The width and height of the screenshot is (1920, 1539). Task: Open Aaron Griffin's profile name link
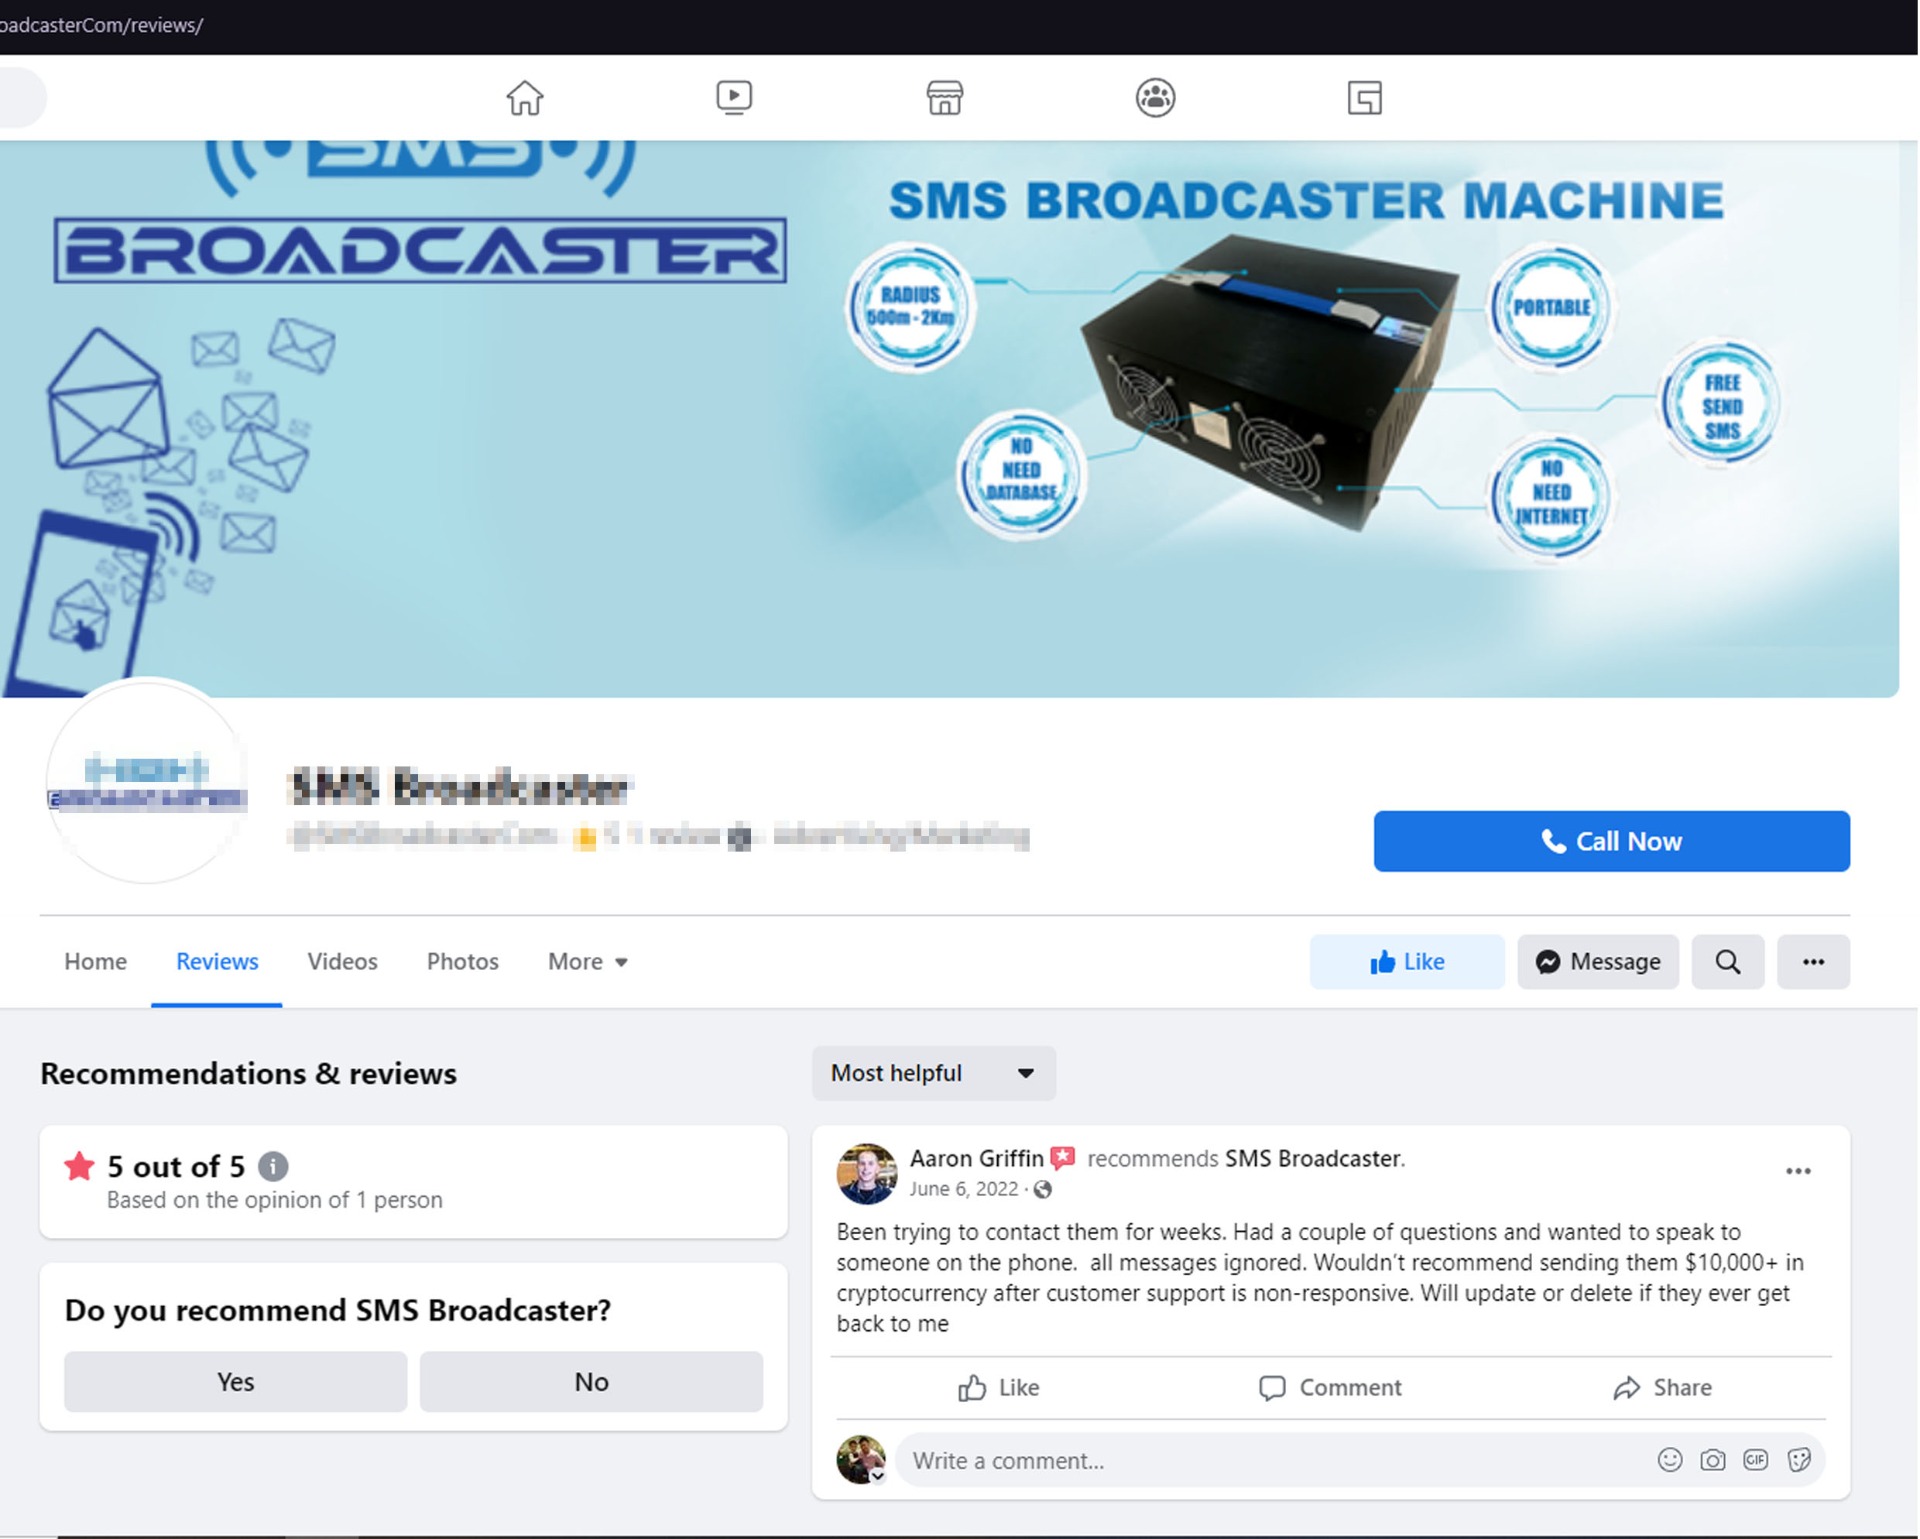pos(976,1158)
